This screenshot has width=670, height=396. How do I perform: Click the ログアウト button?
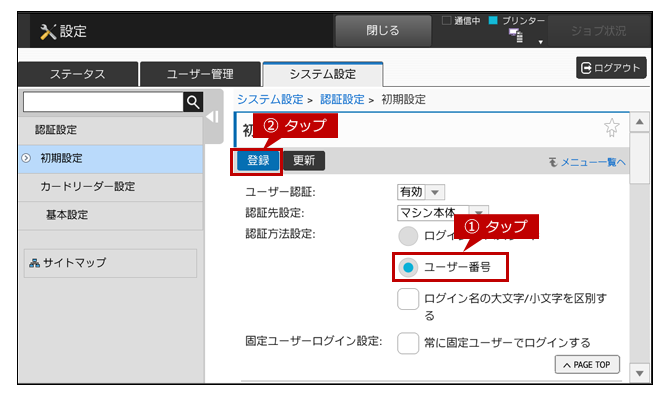[x=611, y=68]
